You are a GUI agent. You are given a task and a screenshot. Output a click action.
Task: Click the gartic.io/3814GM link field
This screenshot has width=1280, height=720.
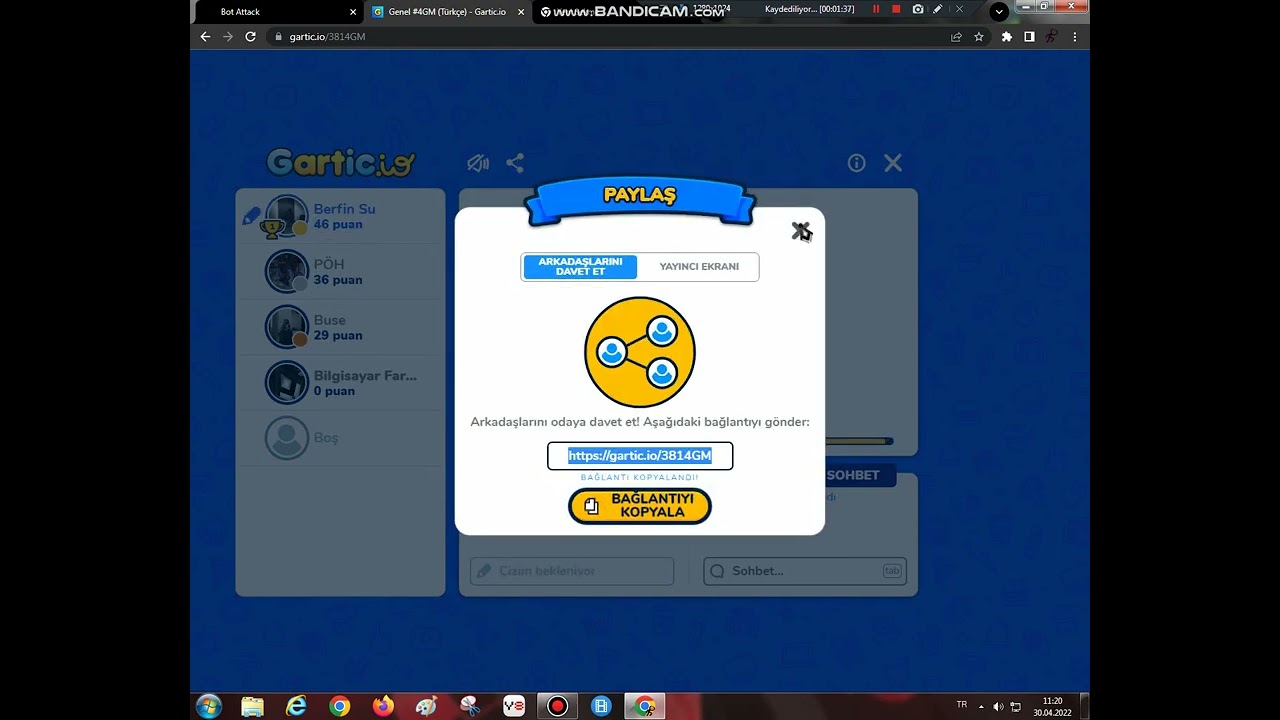coord(640,456)
